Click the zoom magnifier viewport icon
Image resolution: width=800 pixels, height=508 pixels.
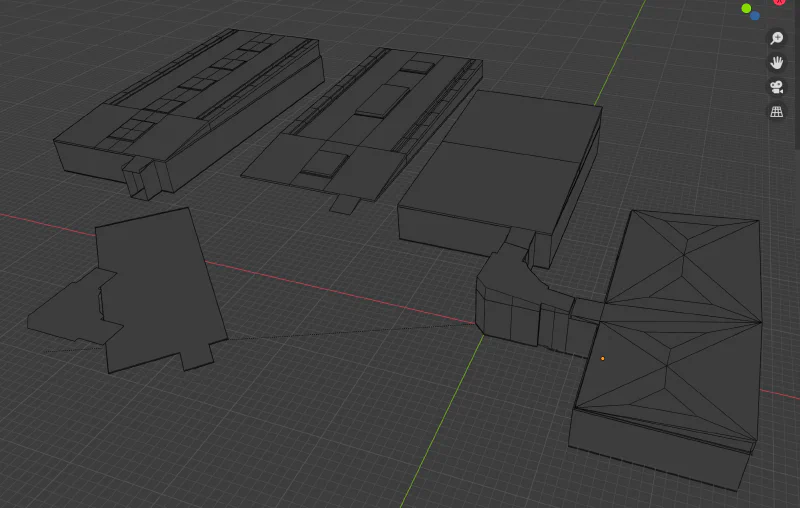pos(776,38)
